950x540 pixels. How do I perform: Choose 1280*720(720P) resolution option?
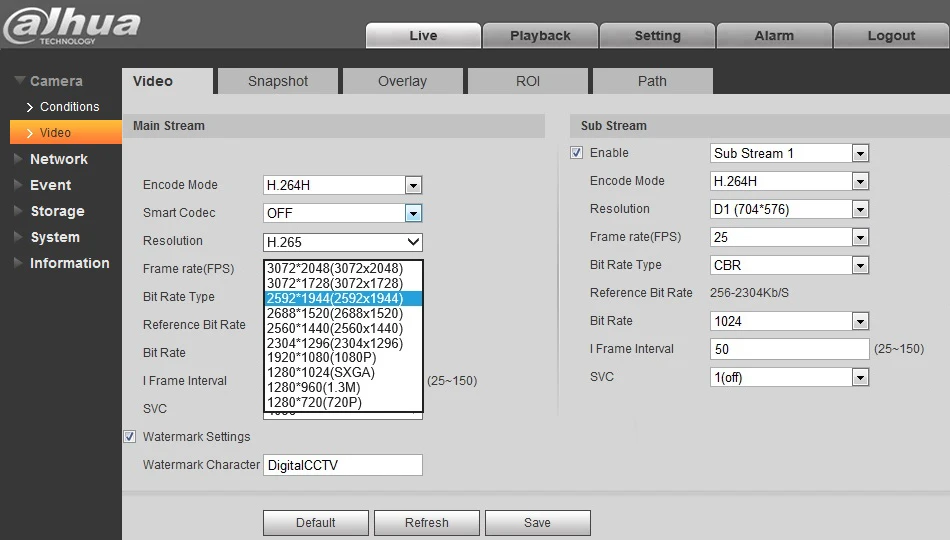tap(343, 402)
